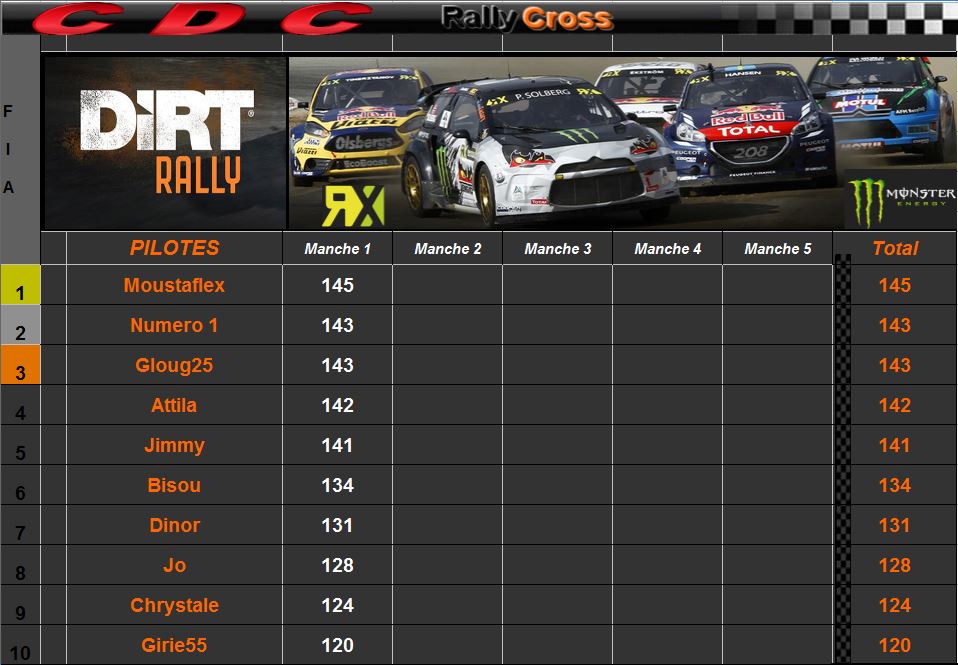Select the Manche 4 column header
Image resolution: width=958 pixels, height=665 pixels.
click(x=667, y=249)
